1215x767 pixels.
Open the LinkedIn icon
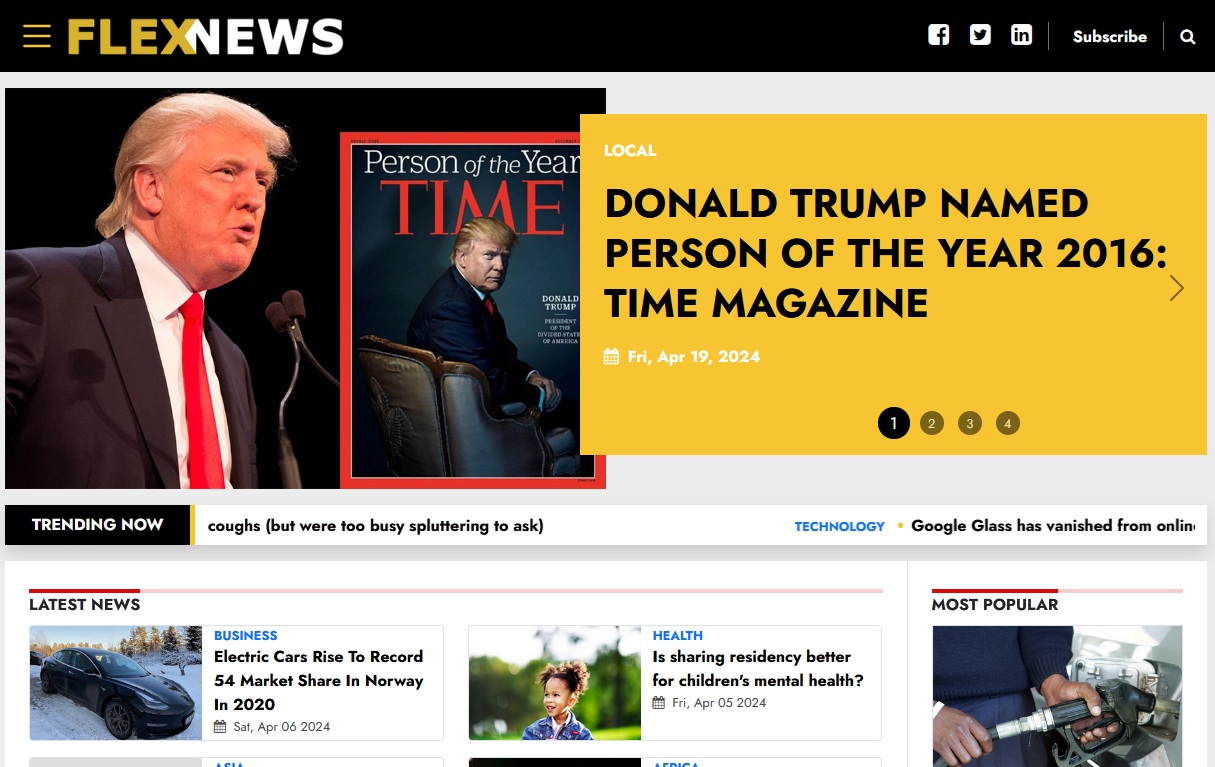point(1021,35)
